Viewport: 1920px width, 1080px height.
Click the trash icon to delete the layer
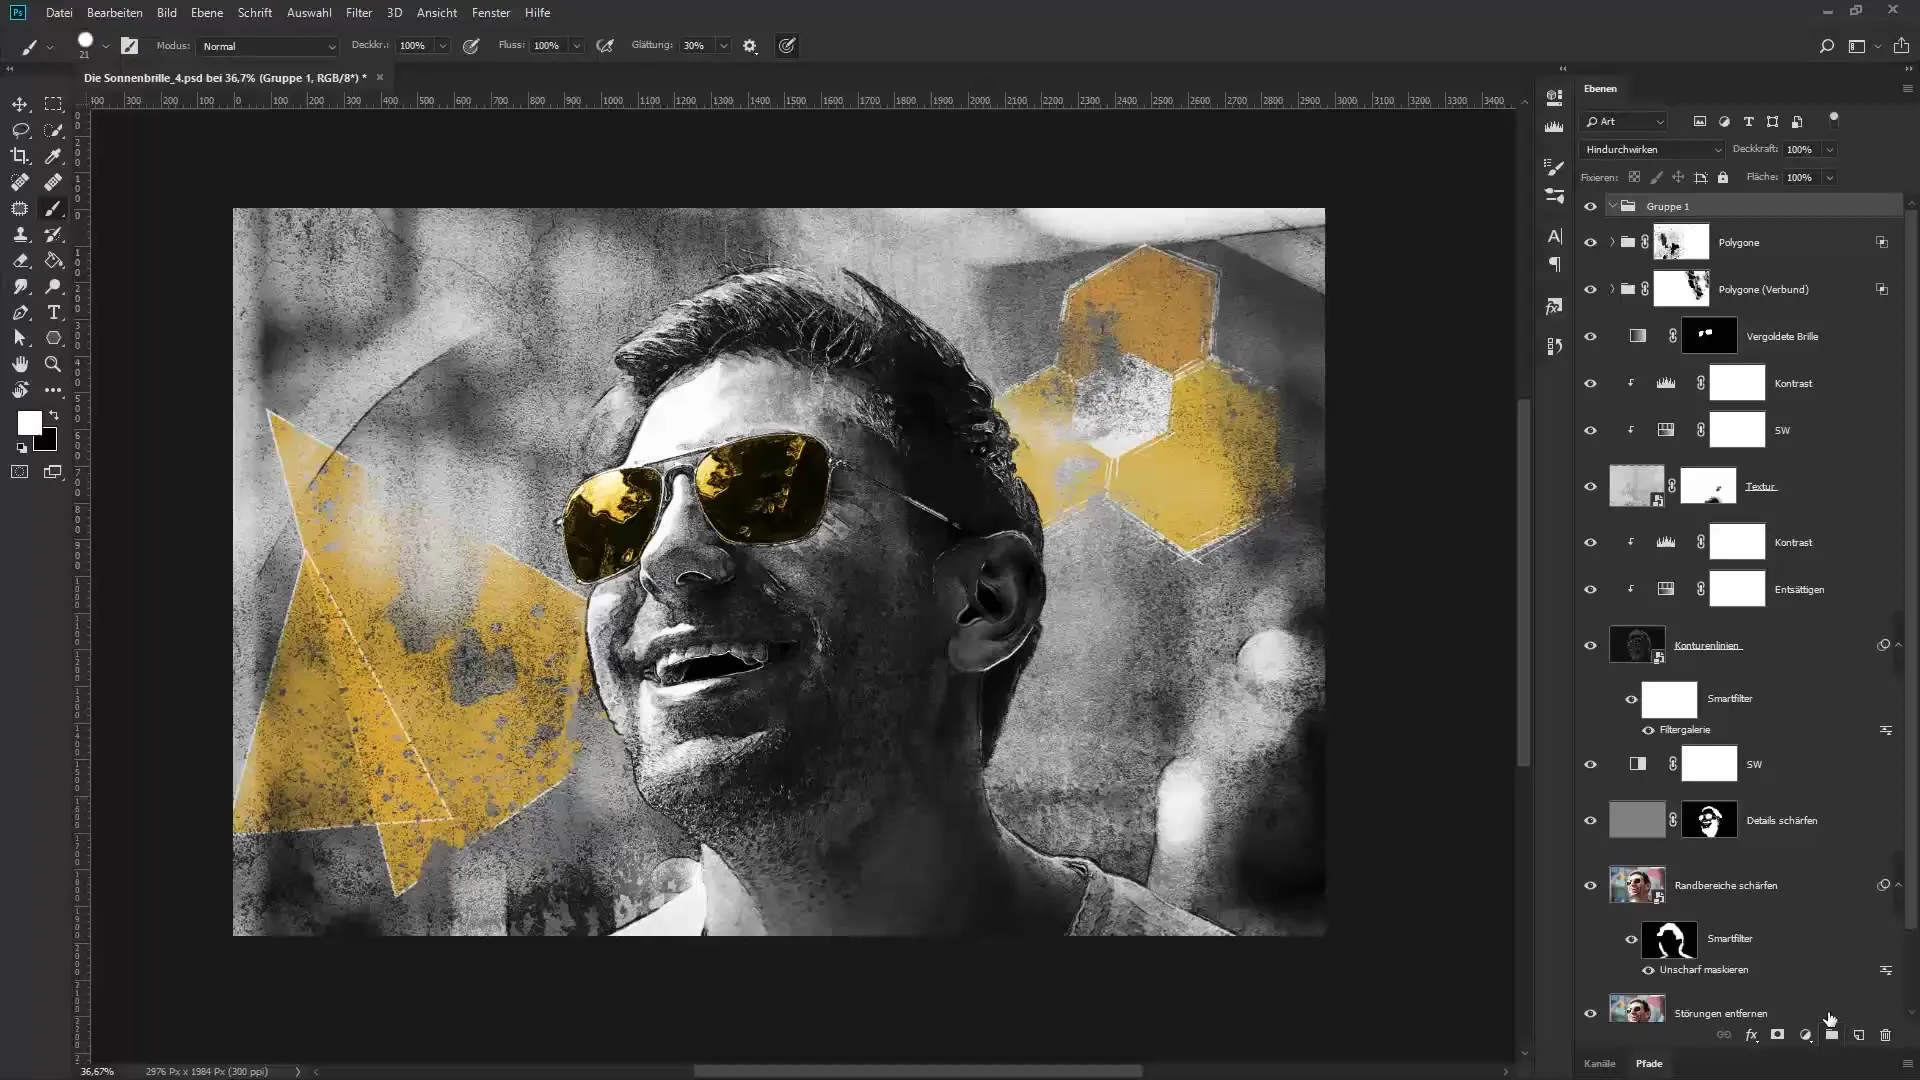(x=1885, y=1035)
